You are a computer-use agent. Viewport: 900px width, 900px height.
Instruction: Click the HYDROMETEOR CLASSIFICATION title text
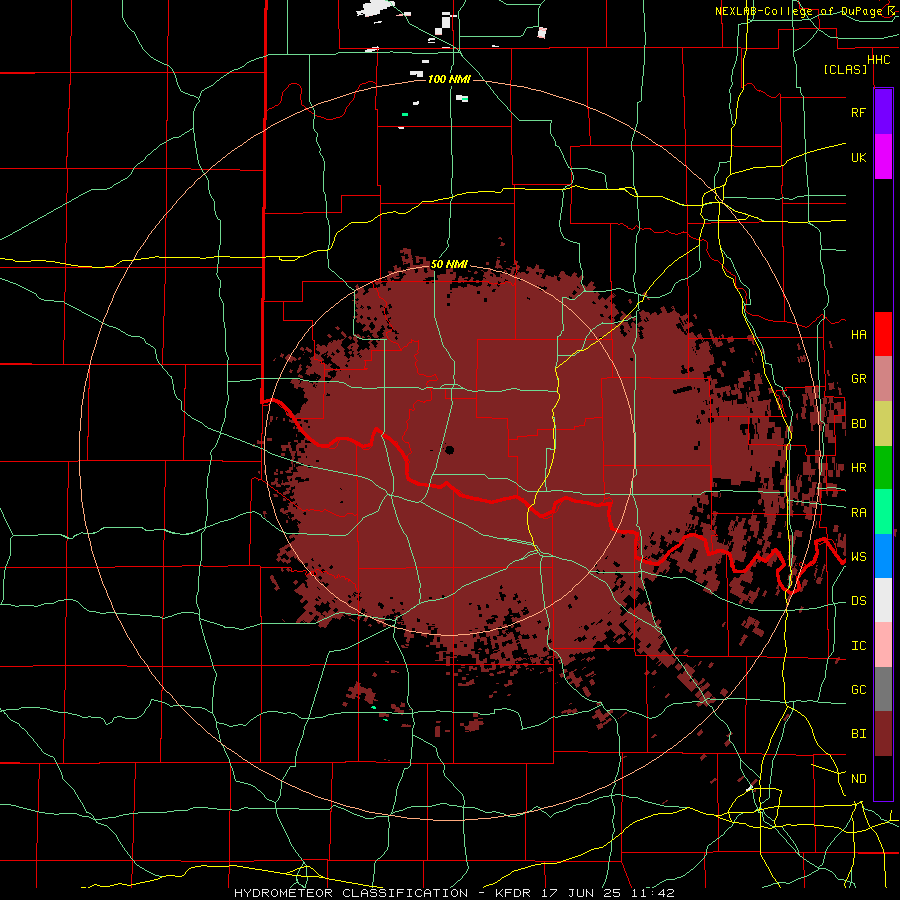351,893
